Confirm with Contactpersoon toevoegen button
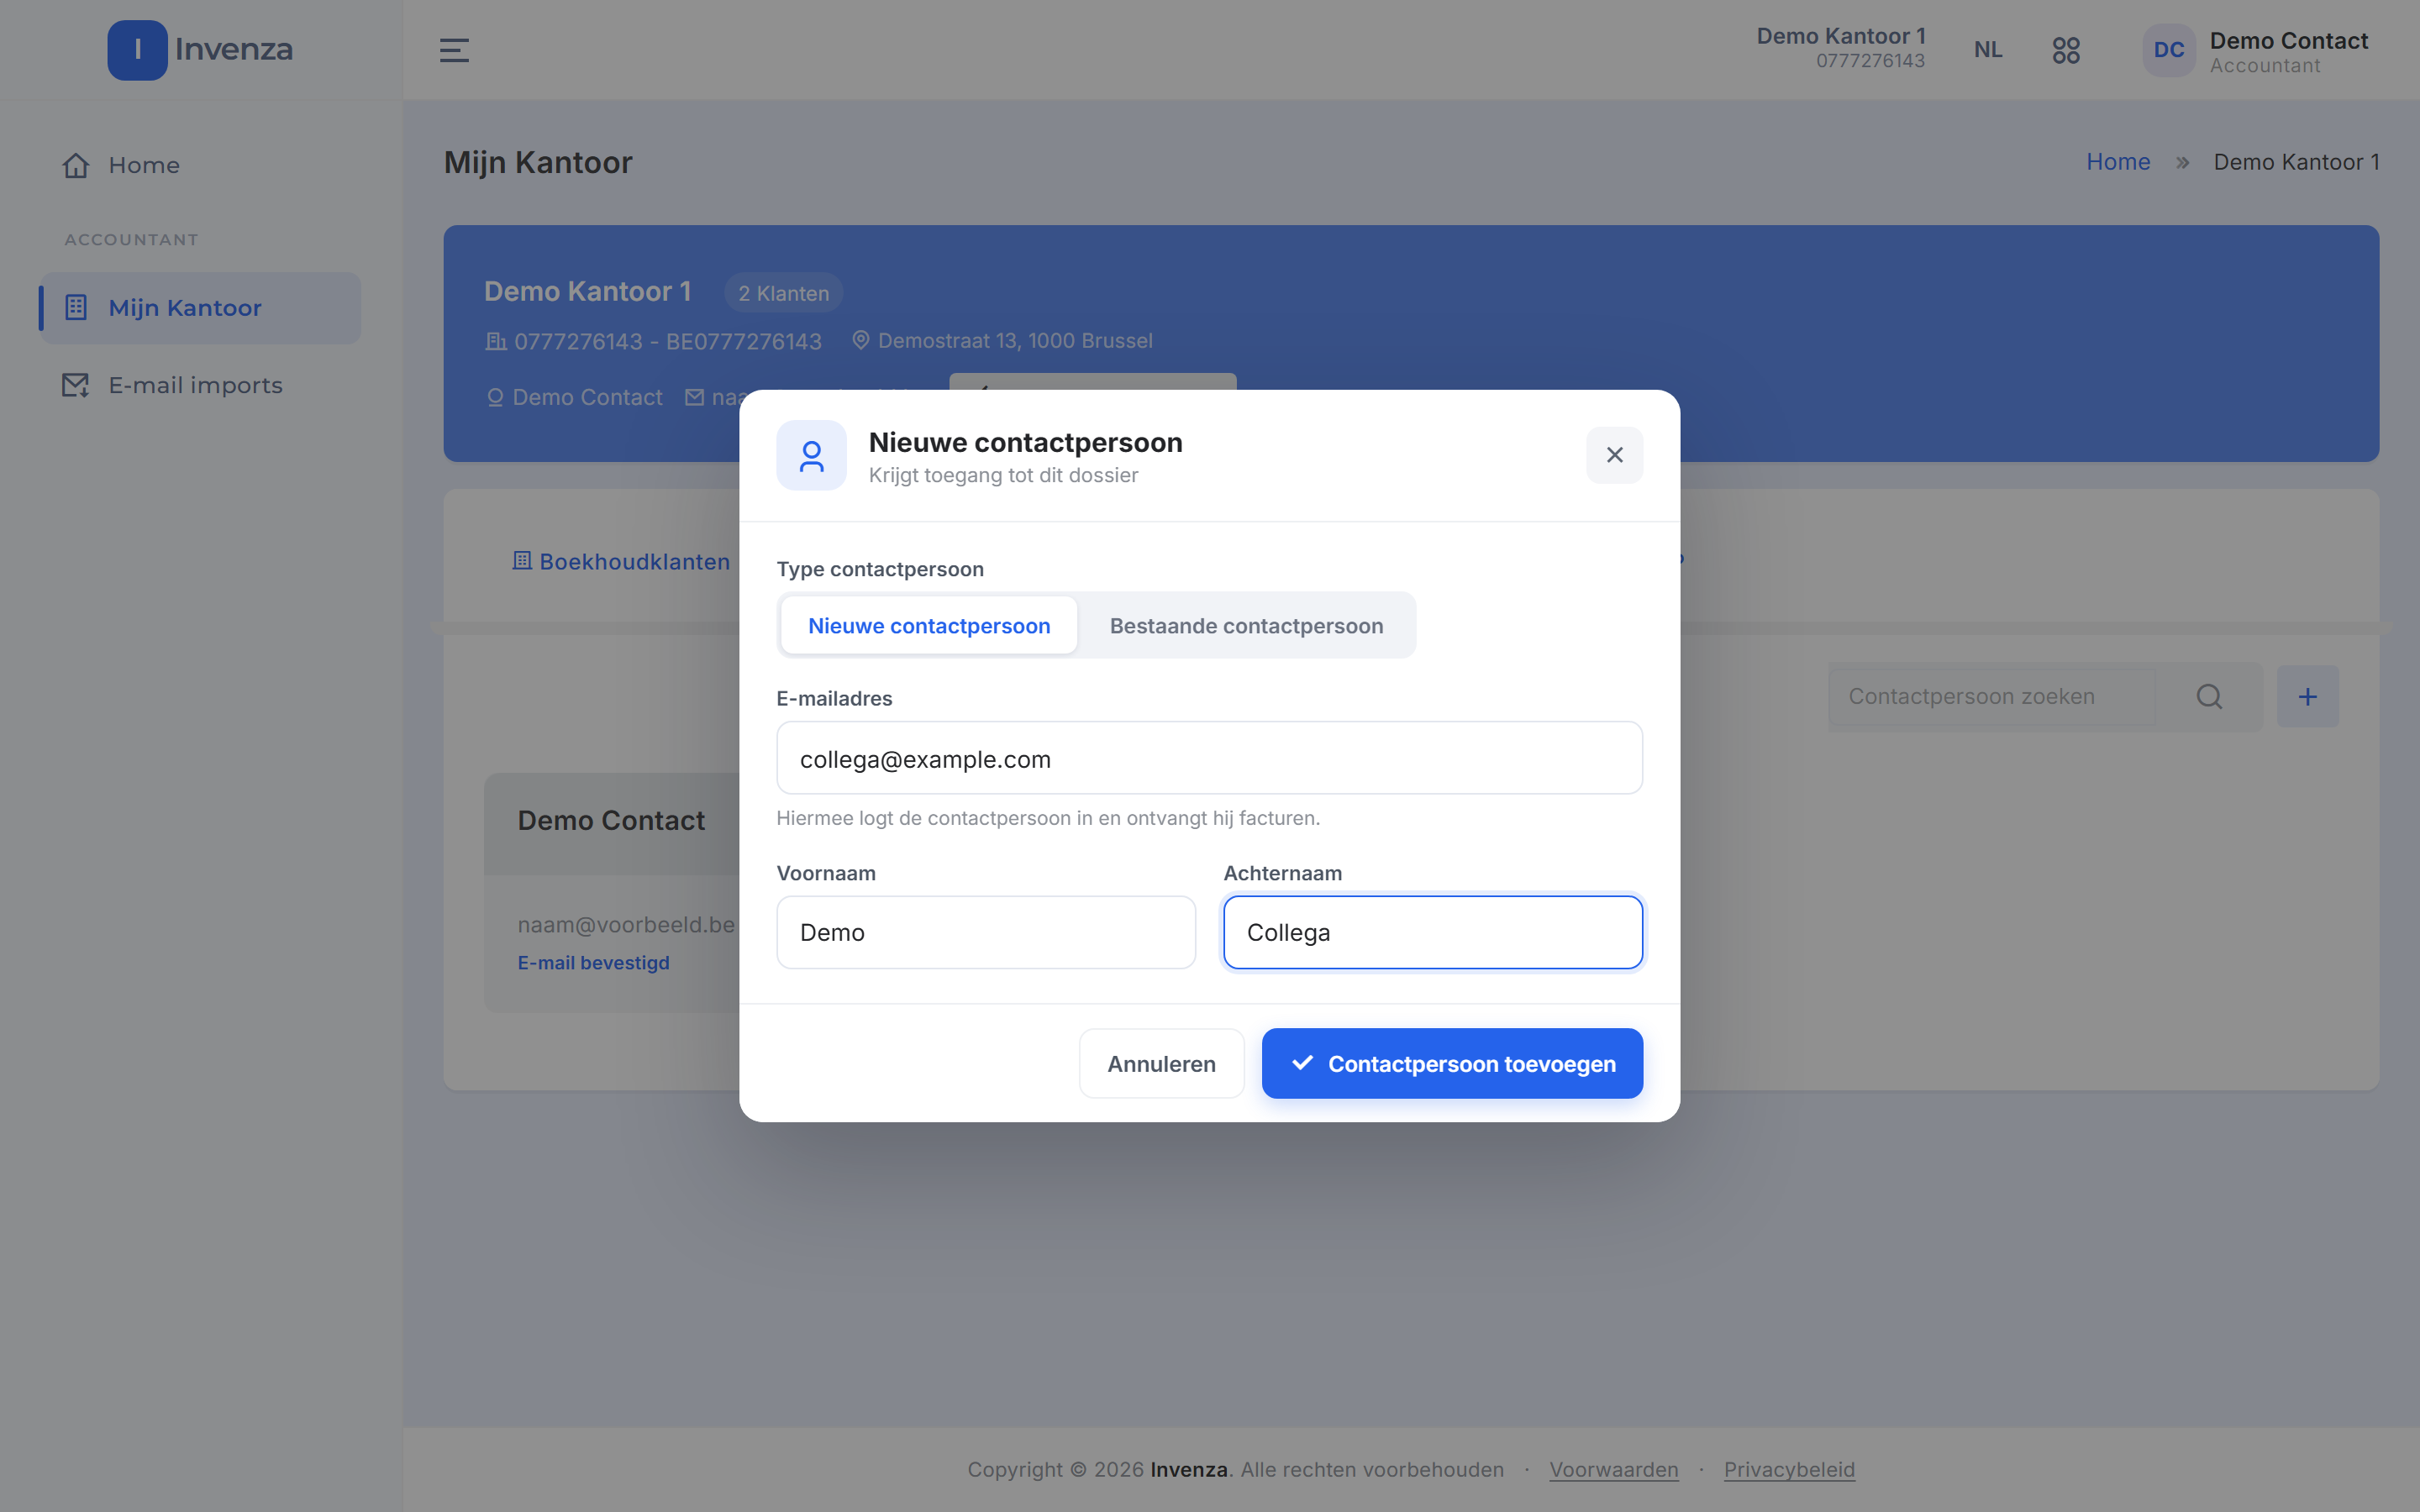 pyautogui.click(x=1452, y=1063)
